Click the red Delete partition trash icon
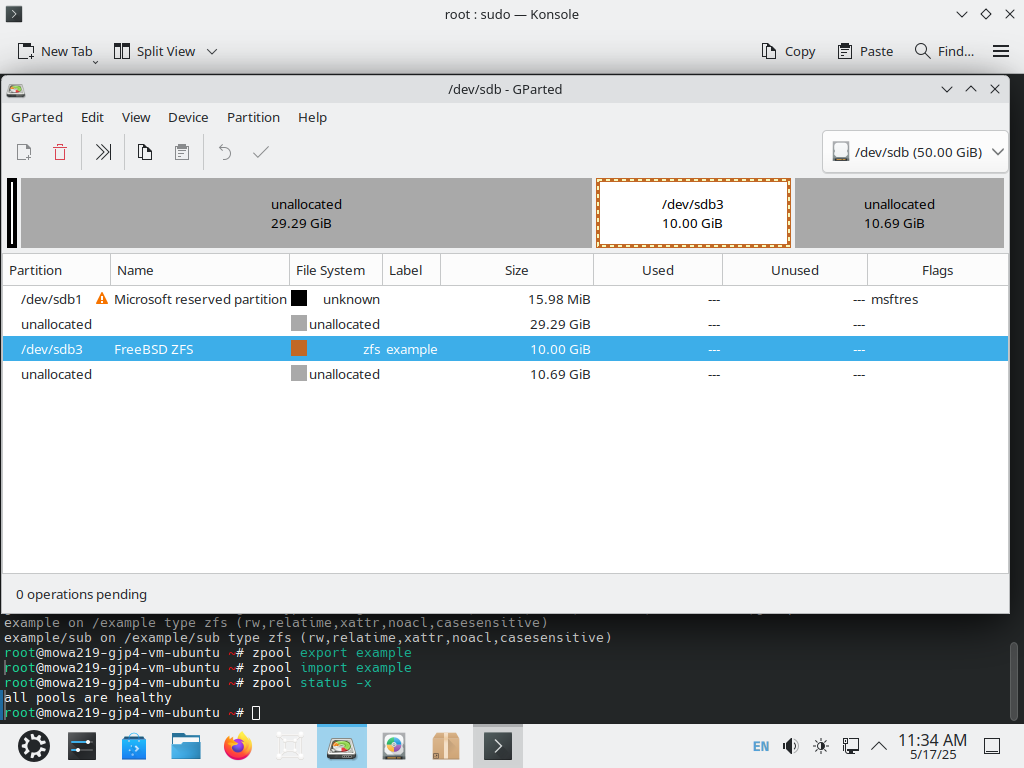The height and width of the screenshot is (768, 1024). click(x=60, y=152)
